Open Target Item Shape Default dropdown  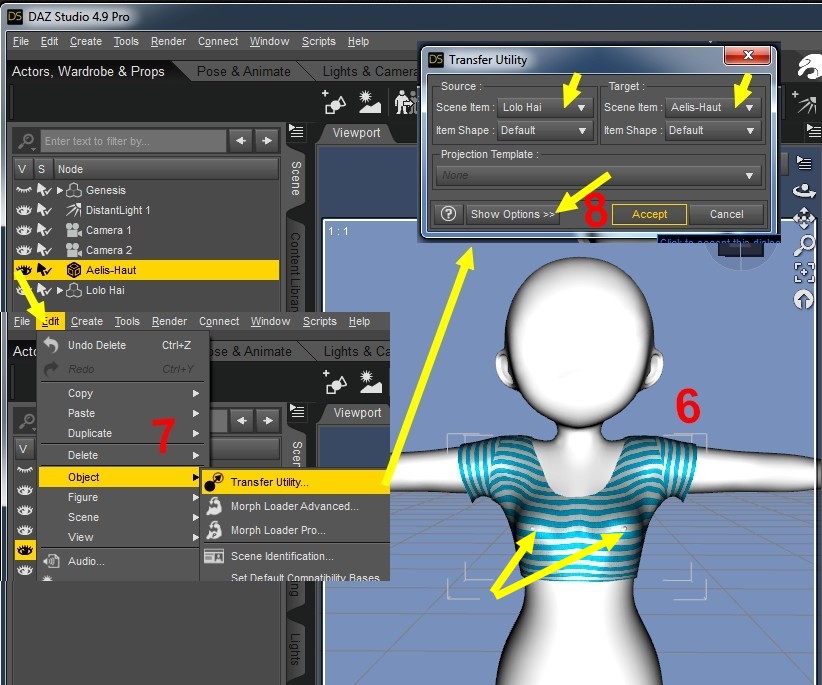tap(713, 131)
